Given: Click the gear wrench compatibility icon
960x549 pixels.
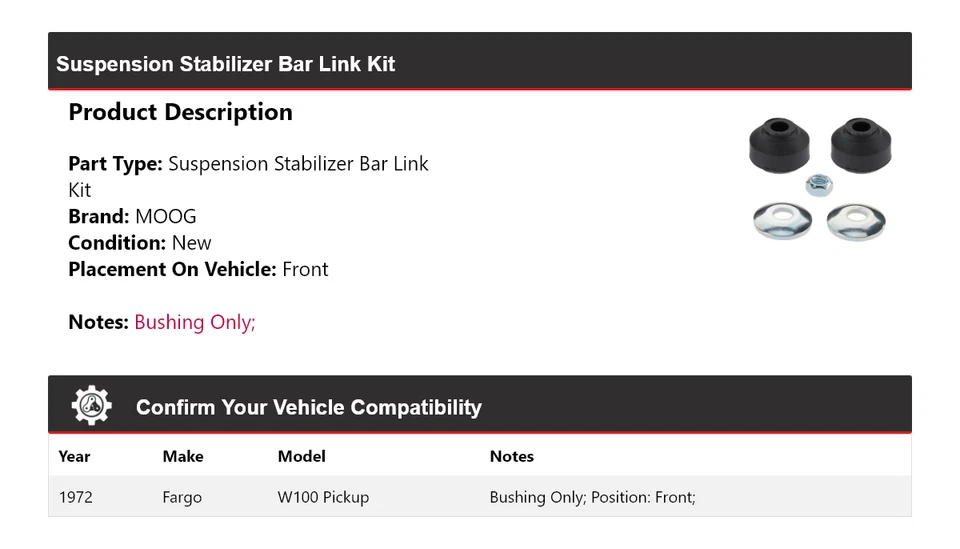Looking at the screenshot, I should tap(91, 406).
